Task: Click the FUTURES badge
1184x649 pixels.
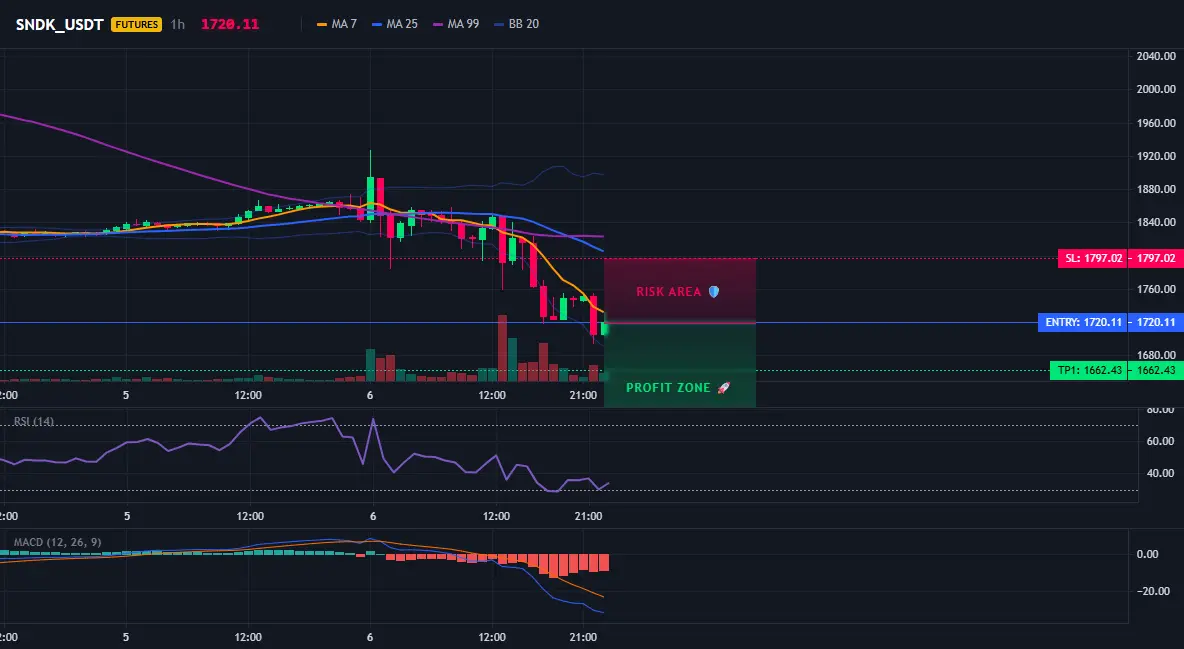Action: pos(136,24)
